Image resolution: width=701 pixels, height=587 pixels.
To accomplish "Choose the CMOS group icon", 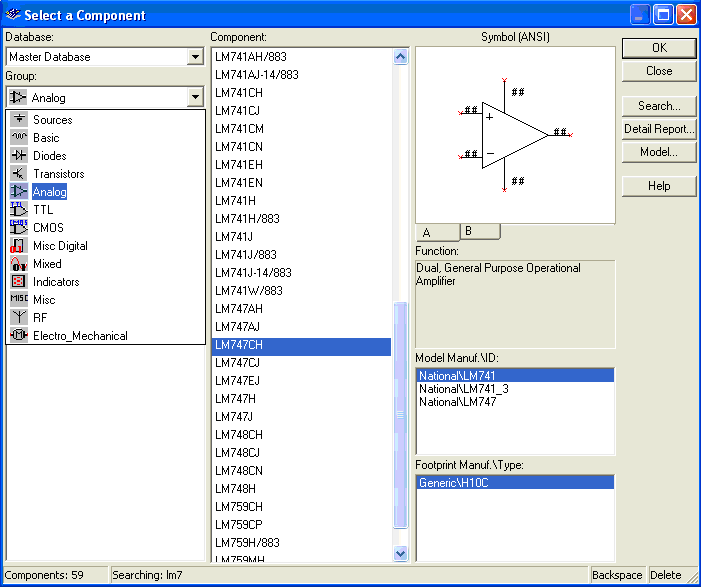I will (x=19, y=228).
